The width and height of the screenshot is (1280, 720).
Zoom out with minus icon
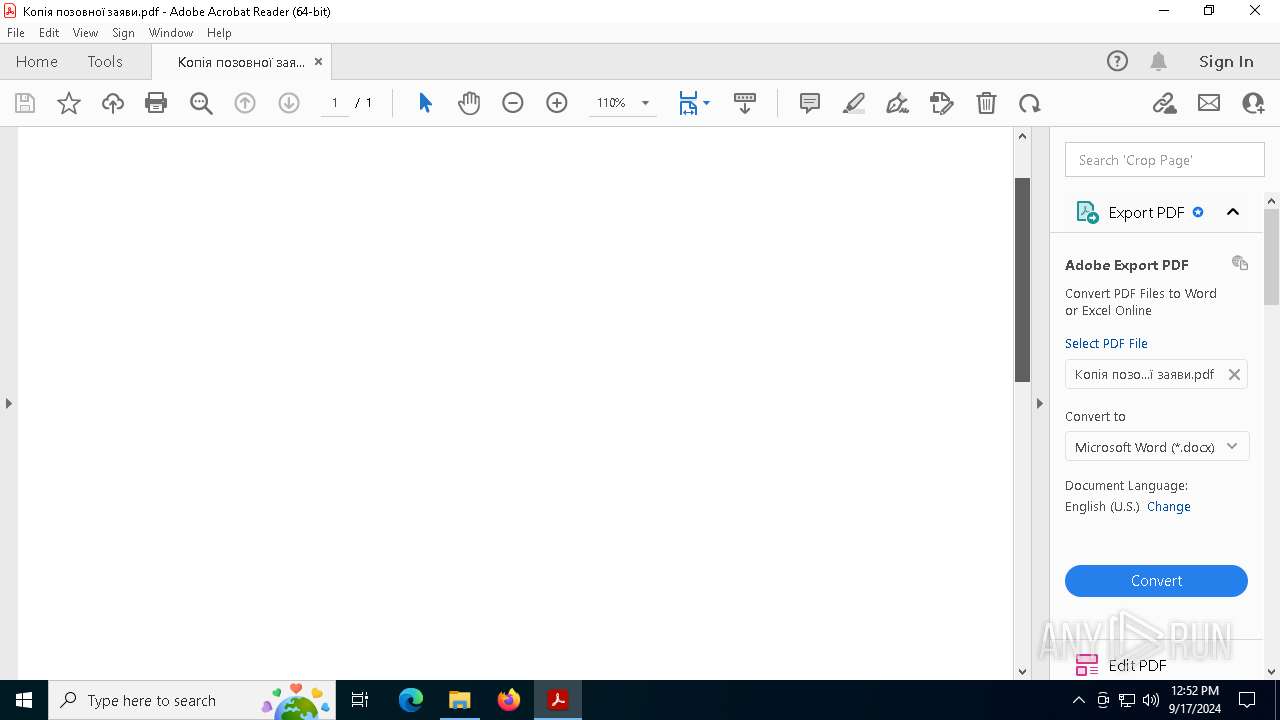click(513, 103)
